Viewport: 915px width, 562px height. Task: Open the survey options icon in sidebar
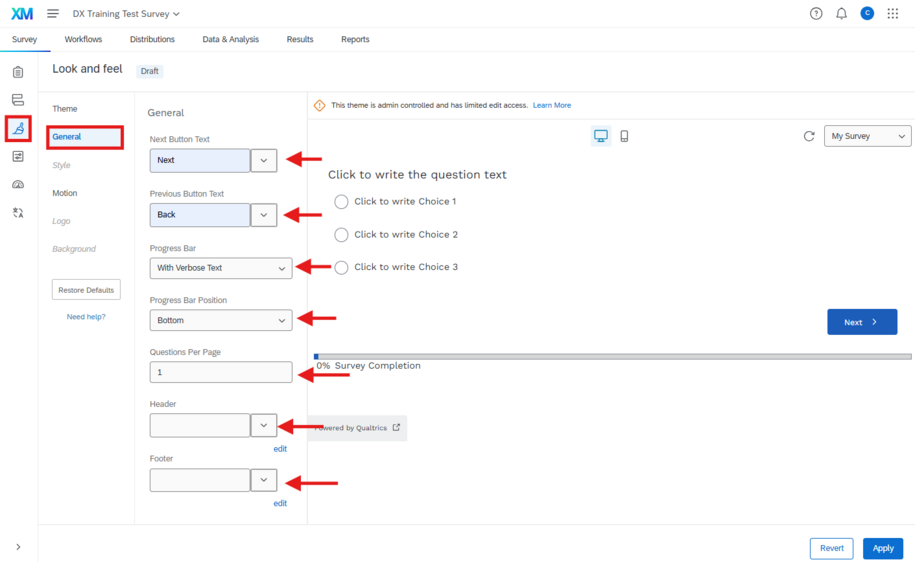[18, 156]
